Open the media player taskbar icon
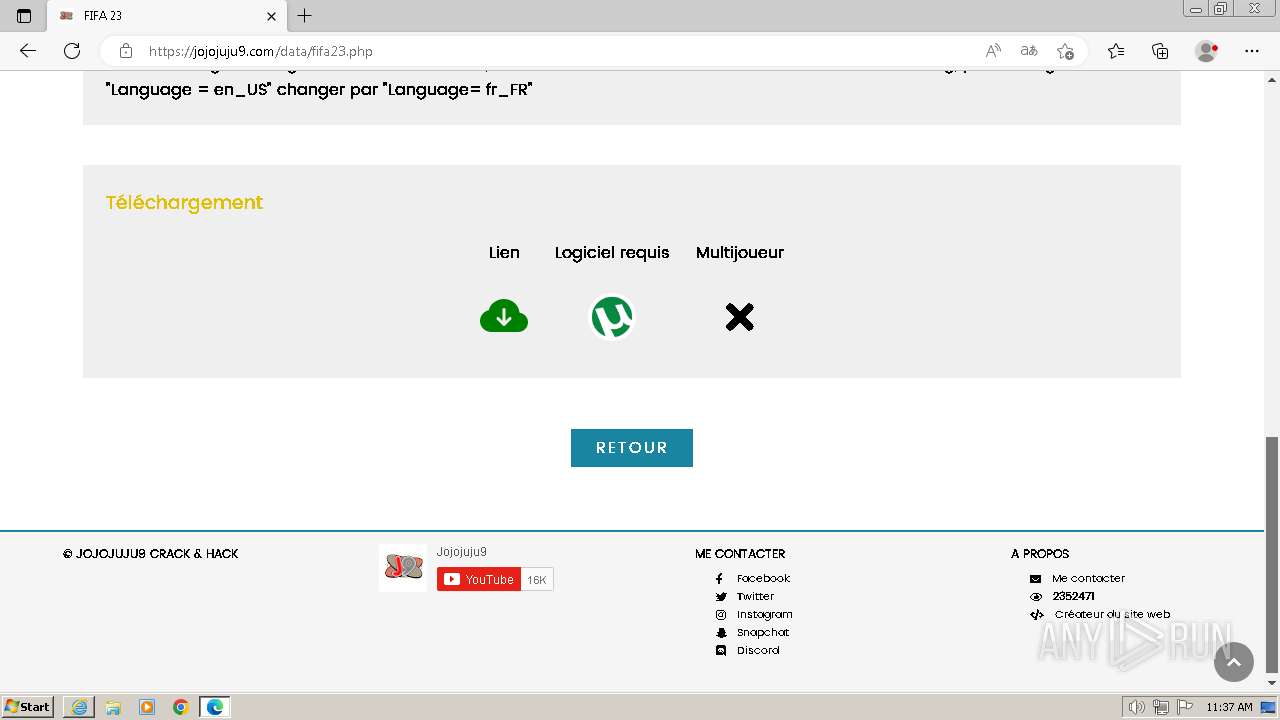 [147, 707]
